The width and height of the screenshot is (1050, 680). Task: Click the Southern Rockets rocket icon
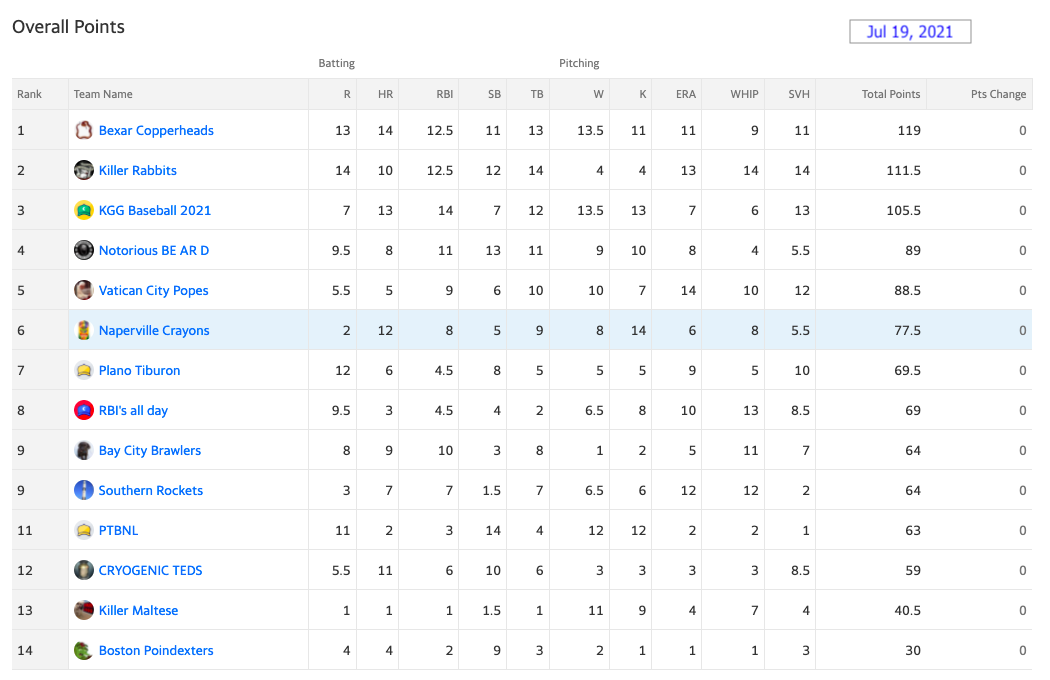84,490
